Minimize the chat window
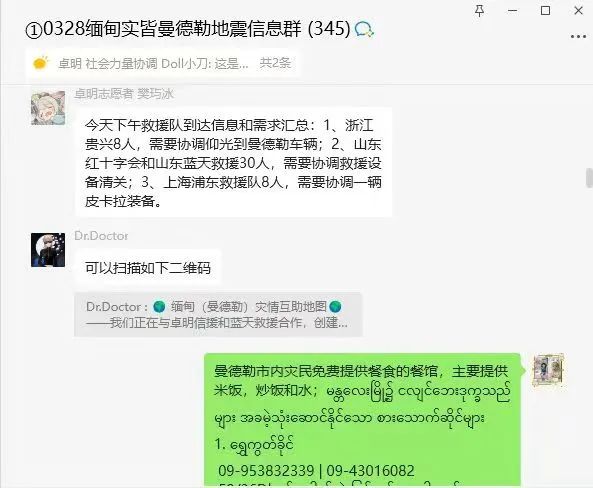Image resolution: width=593 pixels, height=488 pixels. [512, 11]
